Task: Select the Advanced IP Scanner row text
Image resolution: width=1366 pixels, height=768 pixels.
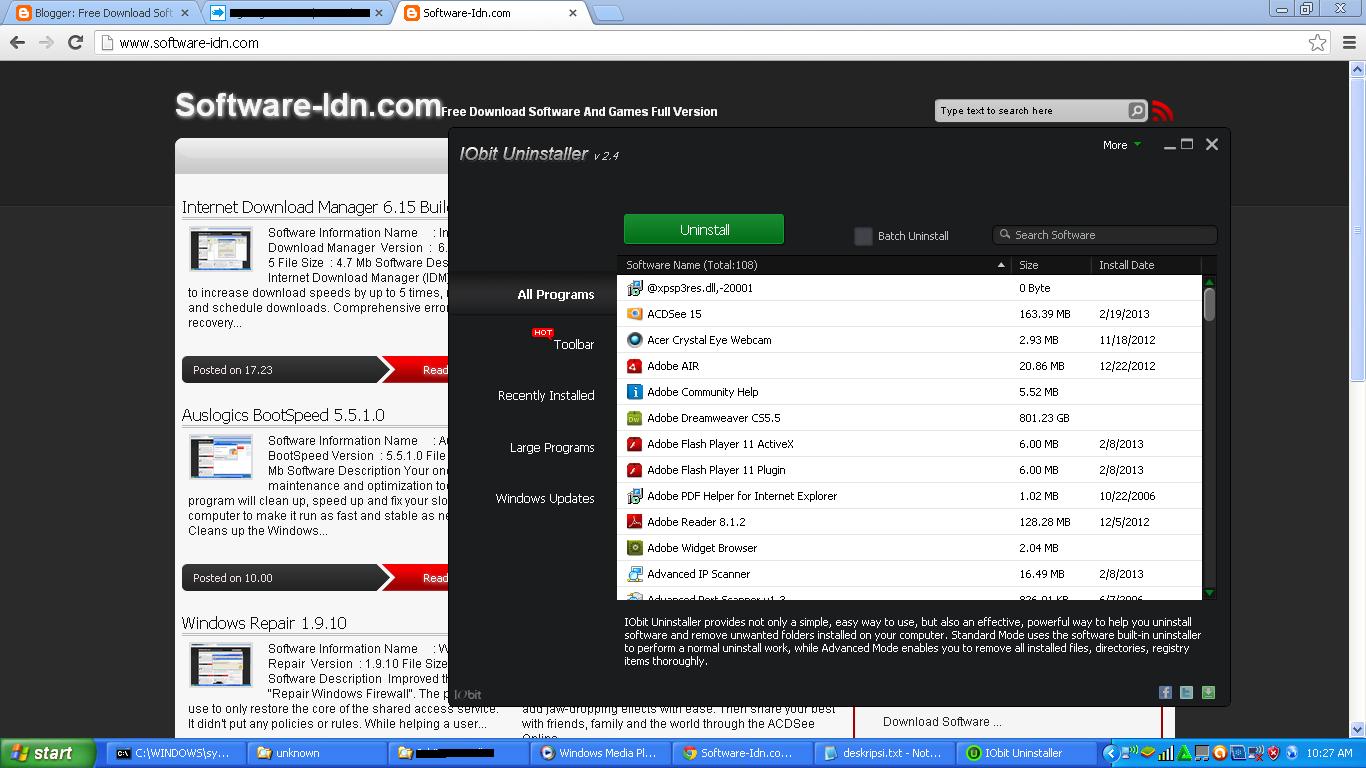Action: click(x=698, y=574)
